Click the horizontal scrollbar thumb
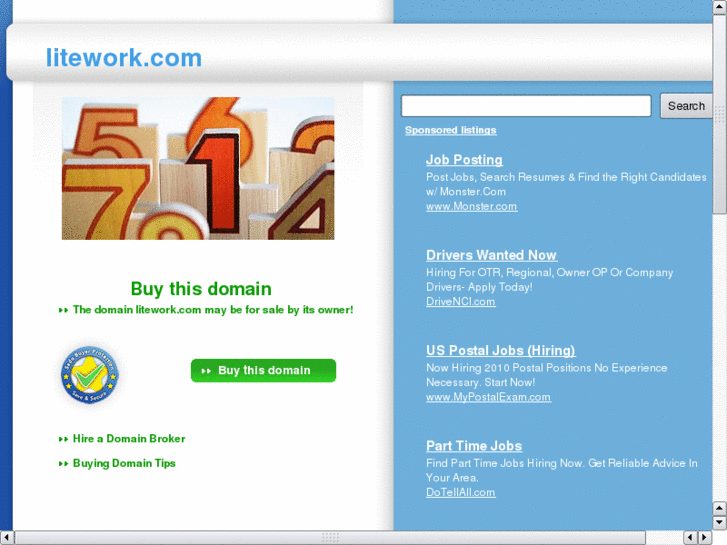This screenshot has height=545, width=727. click(330, 538)
